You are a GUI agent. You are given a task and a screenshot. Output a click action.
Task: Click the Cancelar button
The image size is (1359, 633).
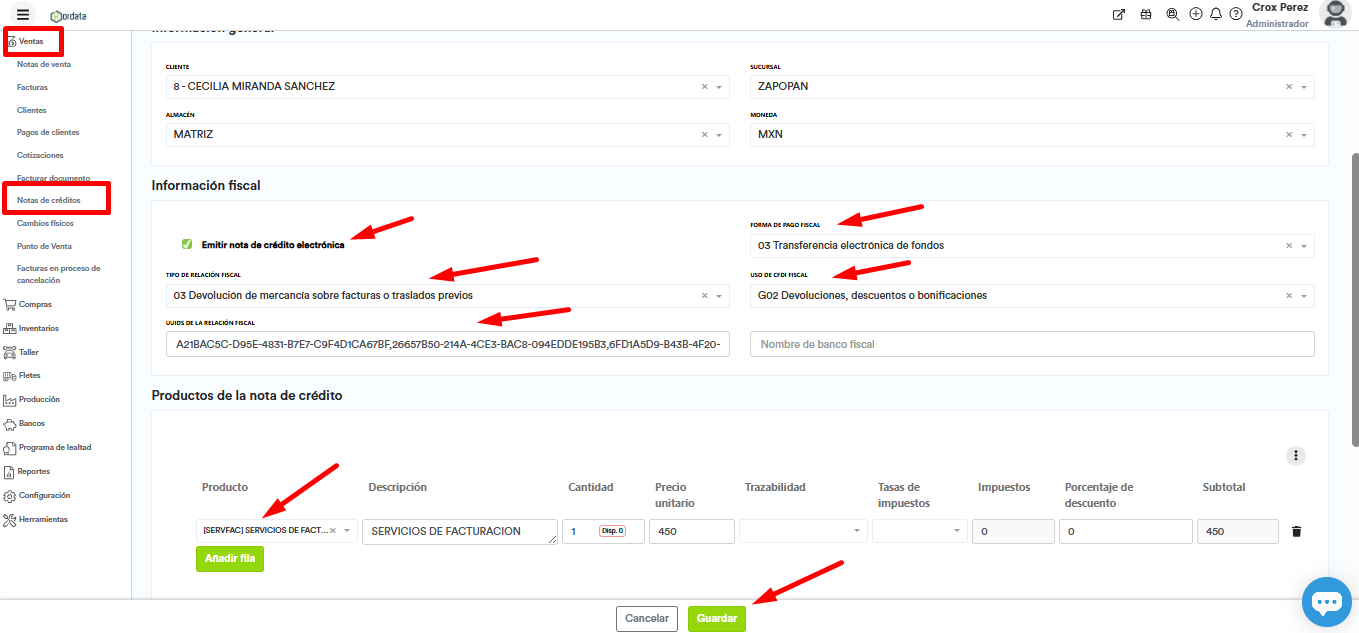pos(646,619)
